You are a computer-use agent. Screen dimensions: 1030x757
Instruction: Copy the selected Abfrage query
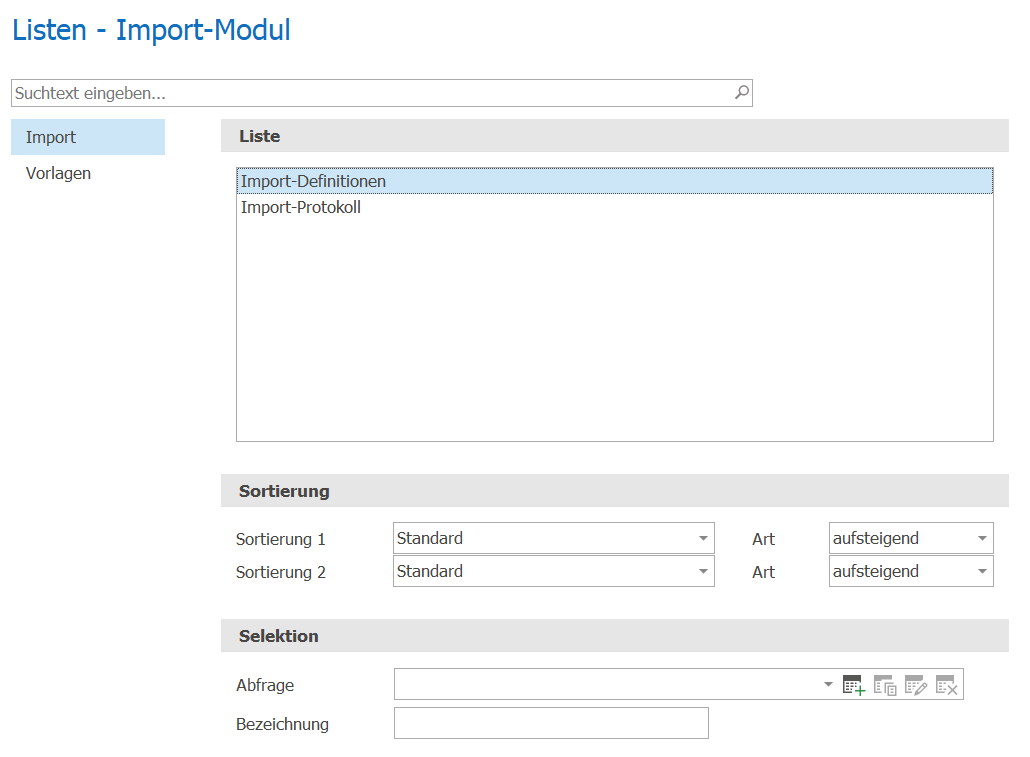point(885,685)
